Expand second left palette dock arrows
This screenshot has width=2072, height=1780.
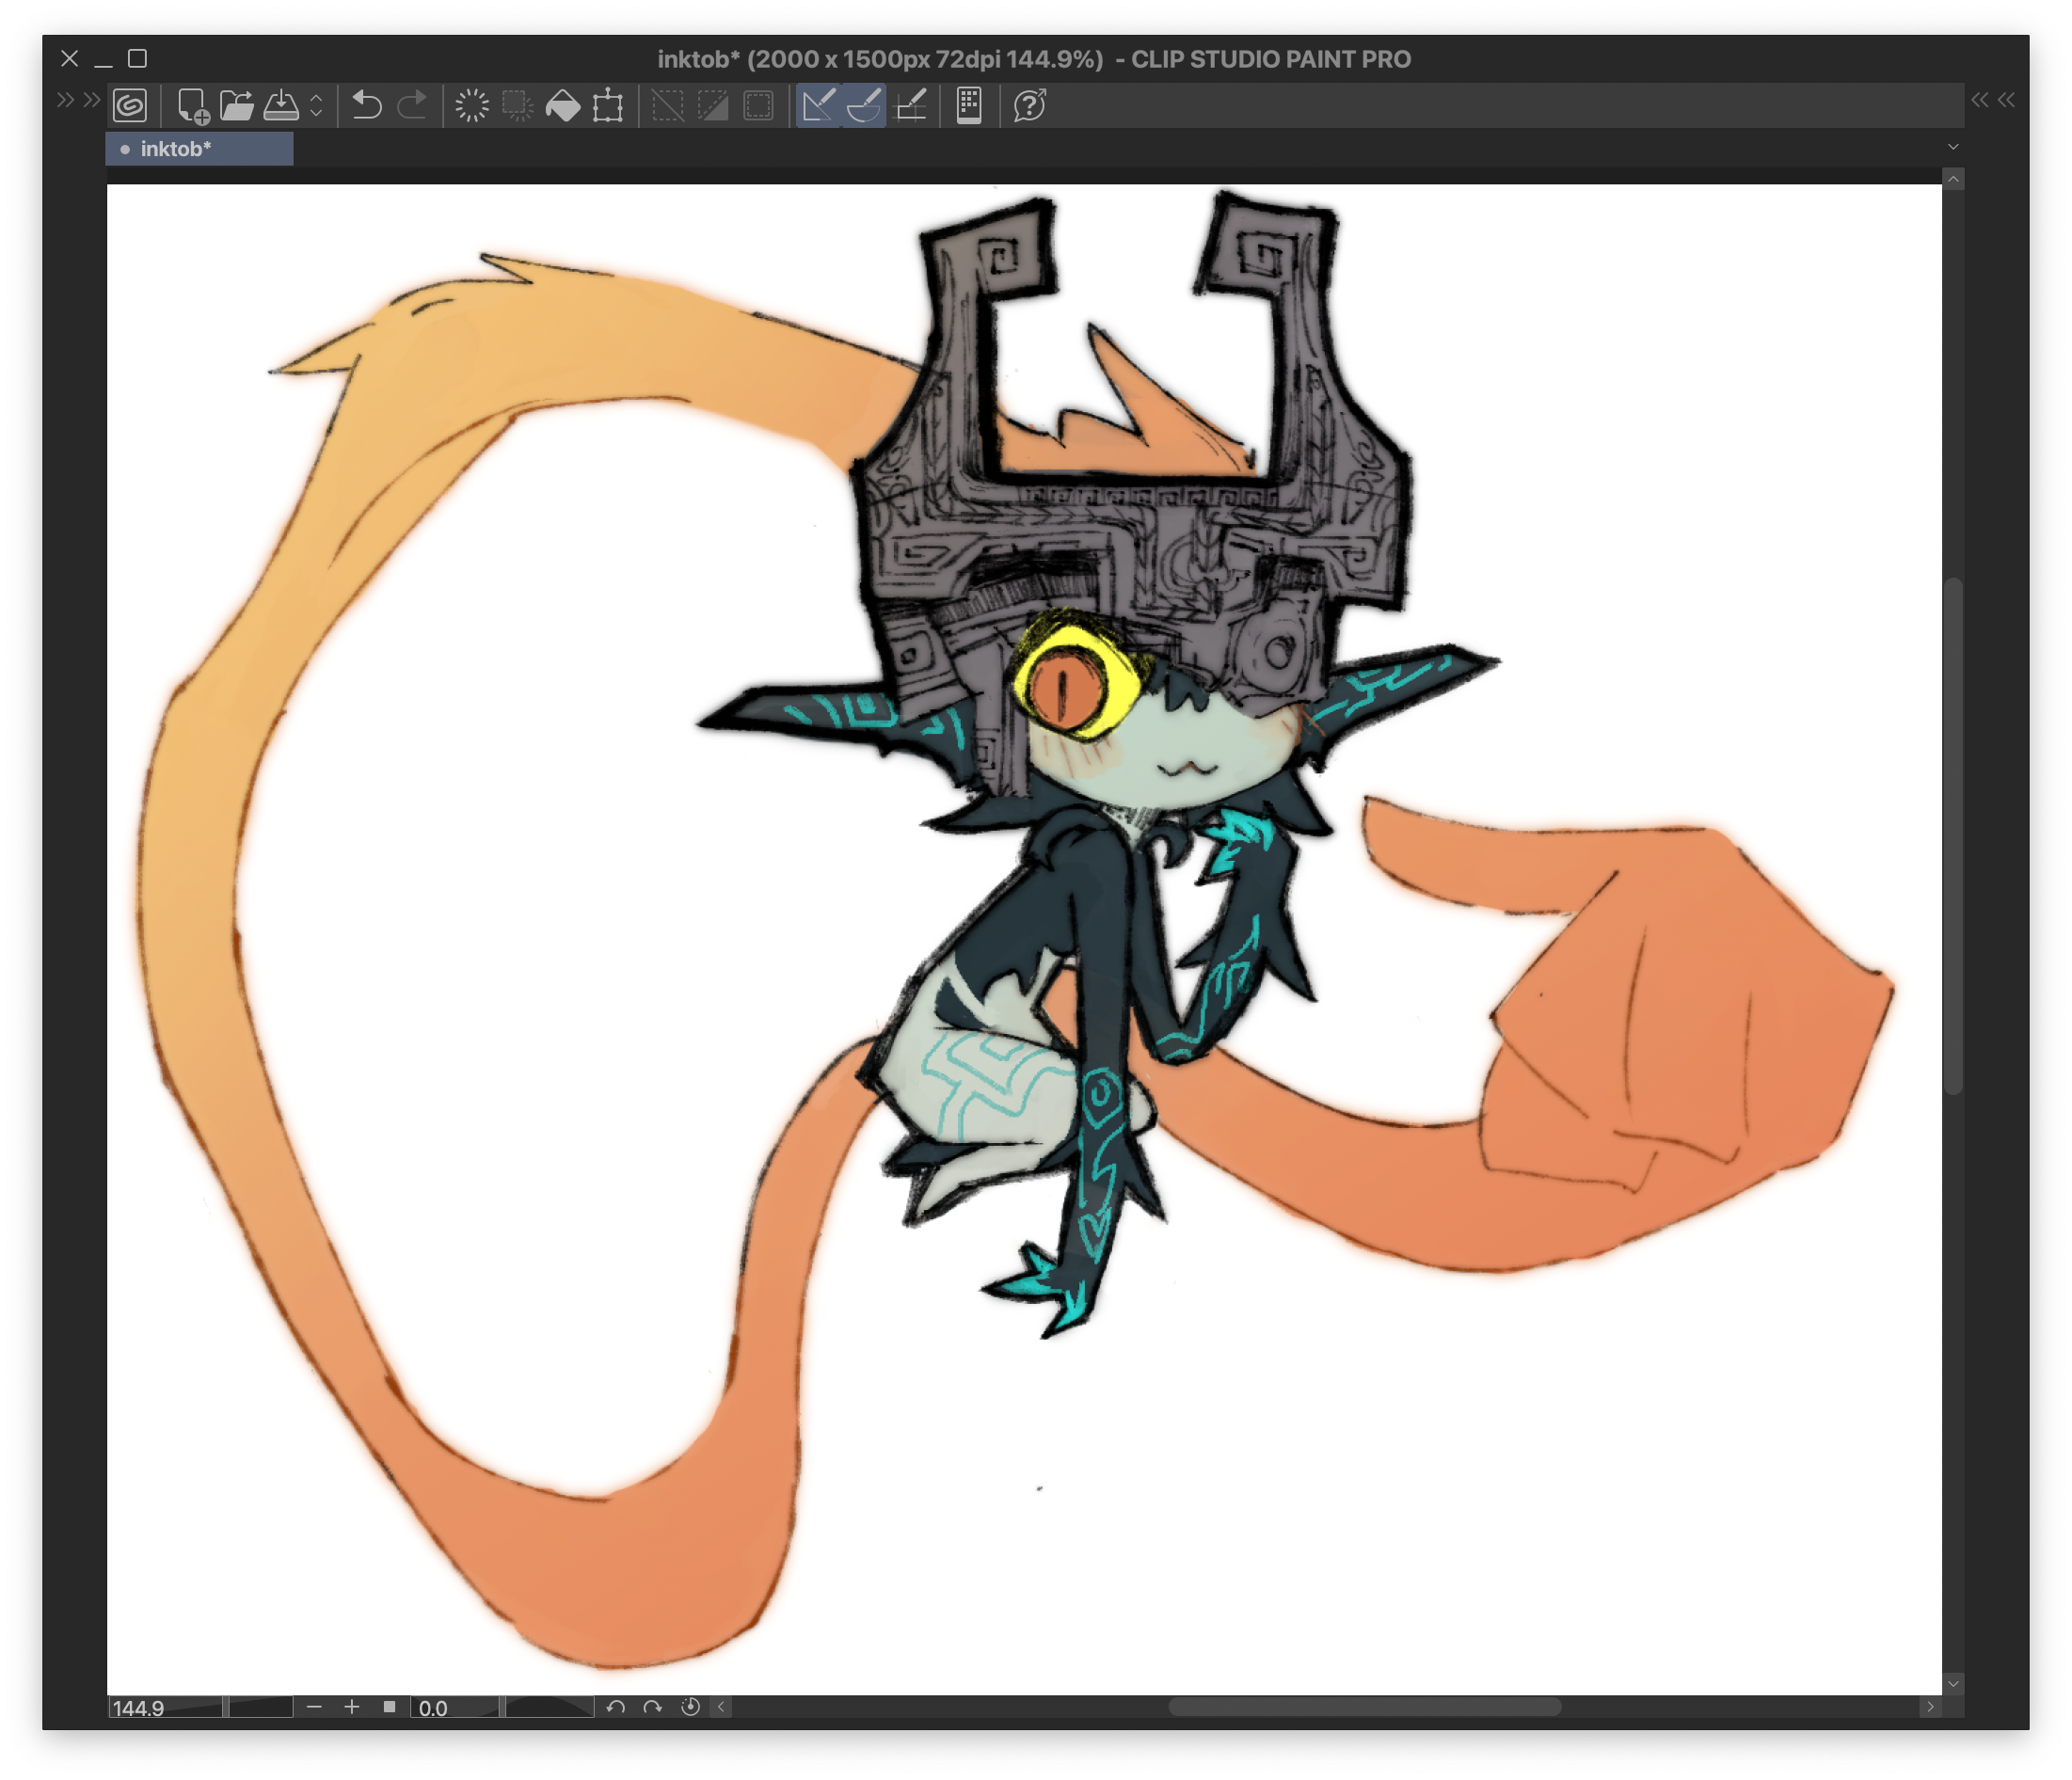pyautogui.click(x=92, y=99)
